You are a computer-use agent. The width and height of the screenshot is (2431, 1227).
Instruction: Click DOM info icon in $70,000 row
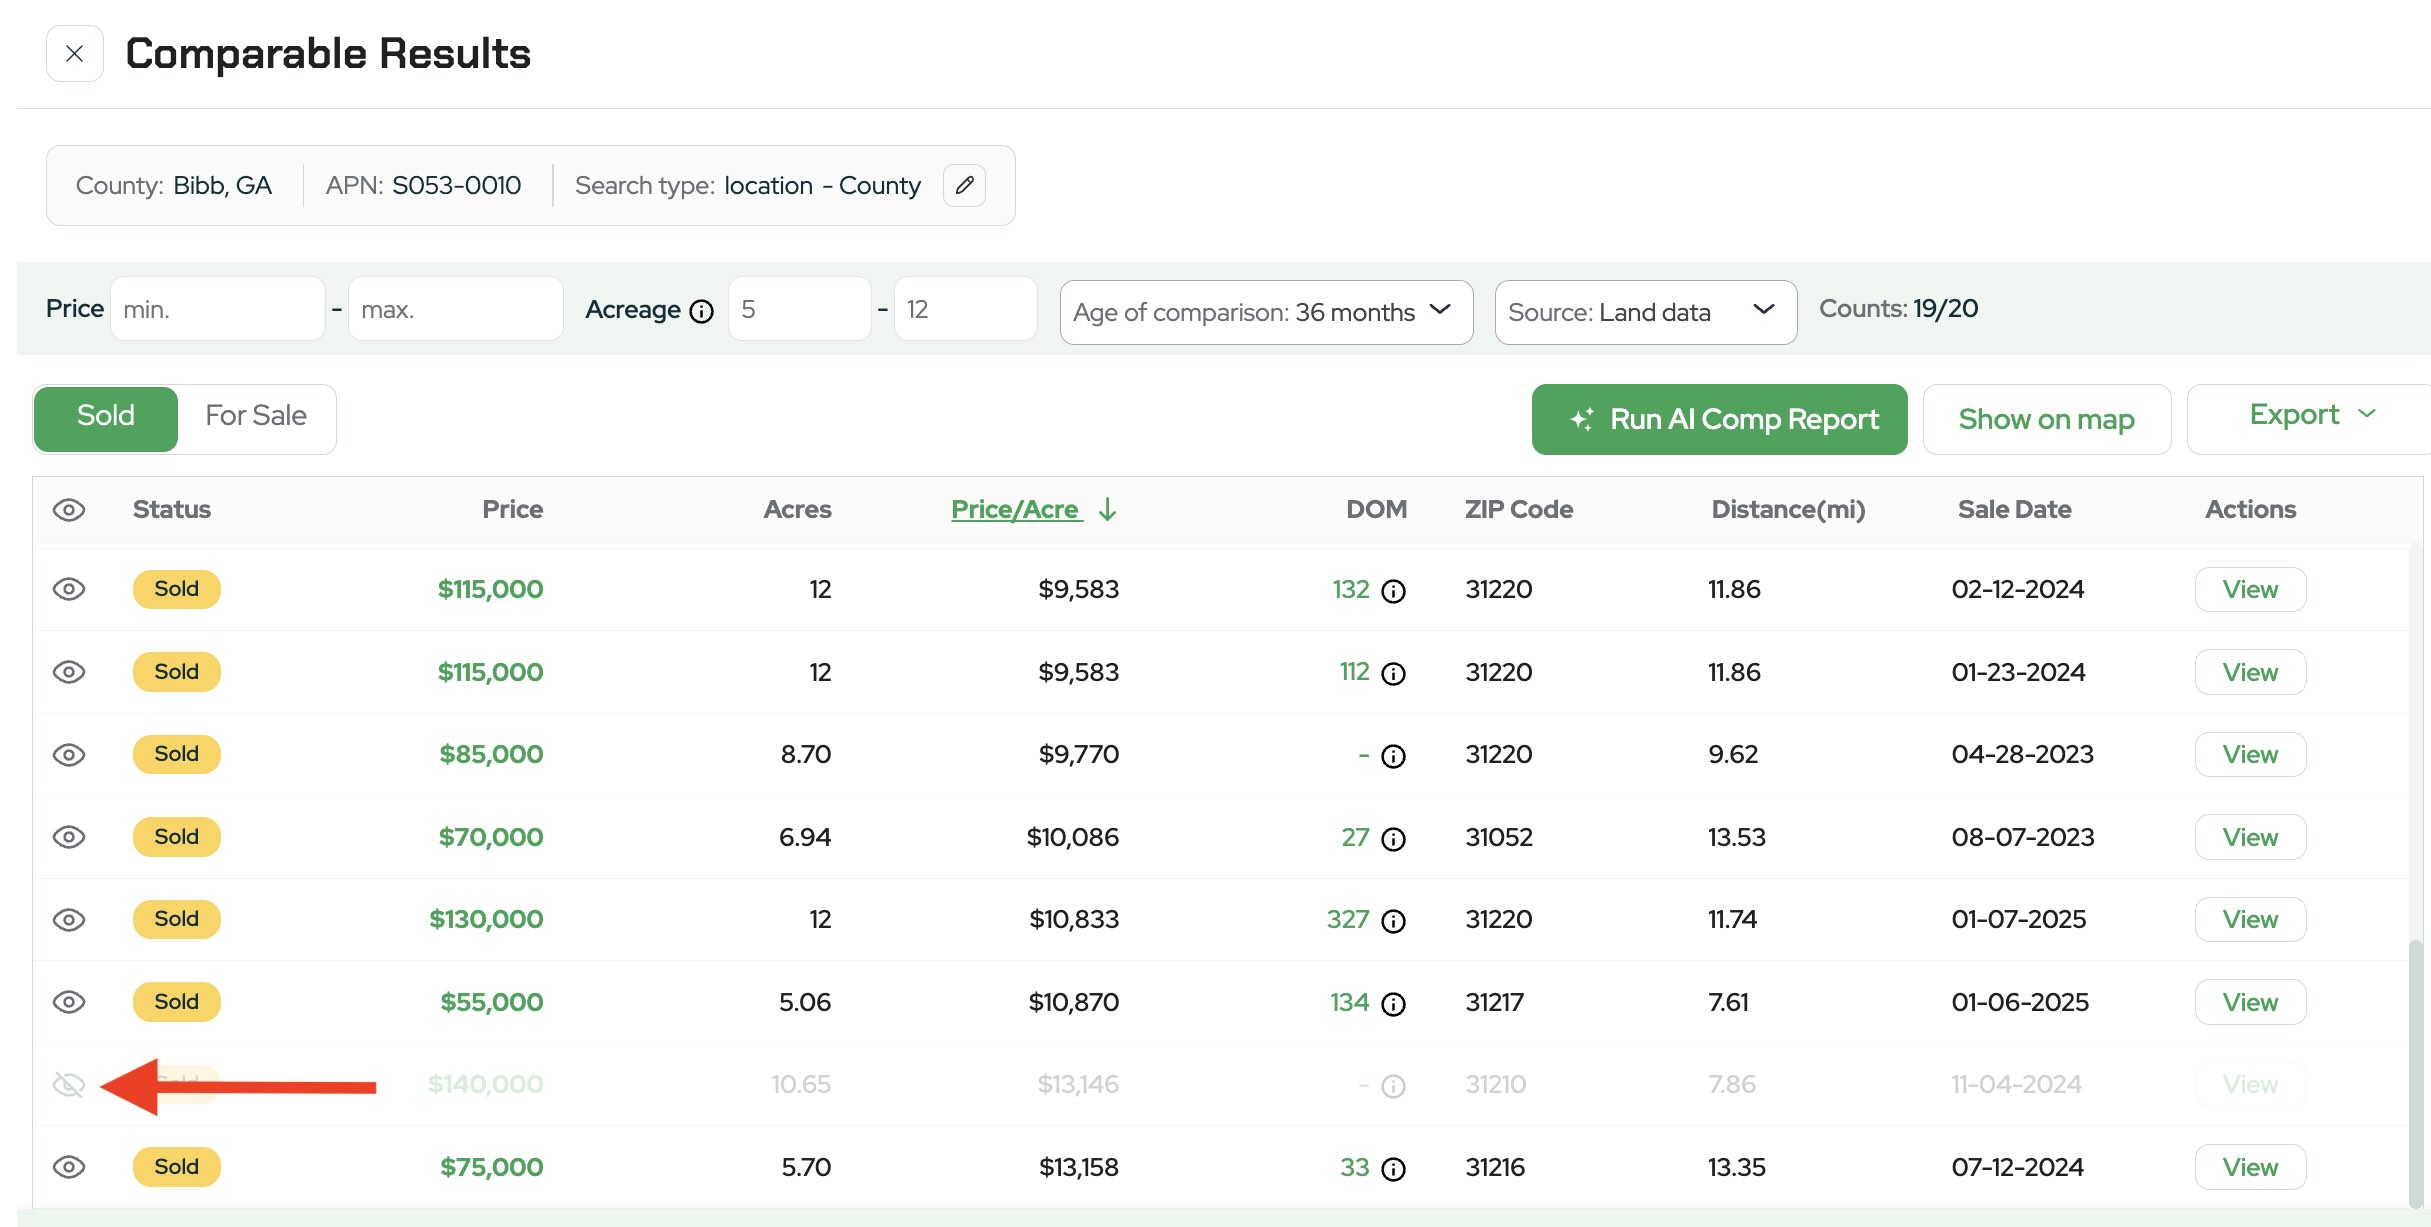click(x=1393, y=839)
